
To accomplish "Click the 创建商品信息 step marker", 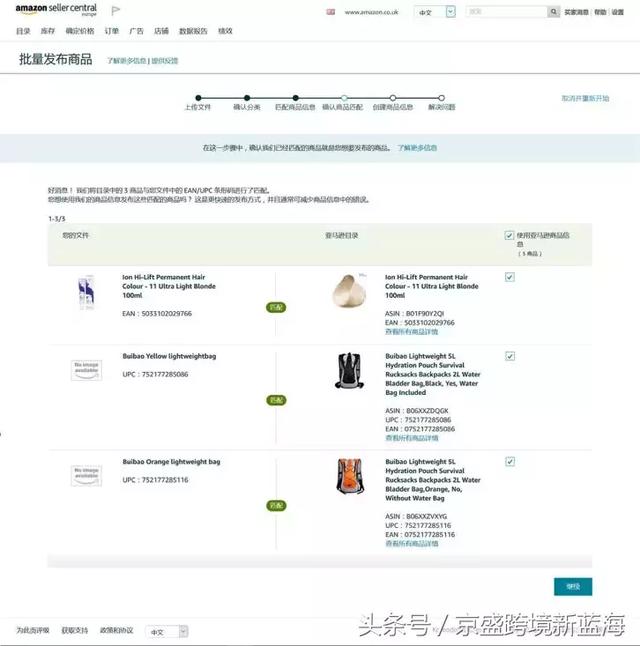I will coord(393,98).
